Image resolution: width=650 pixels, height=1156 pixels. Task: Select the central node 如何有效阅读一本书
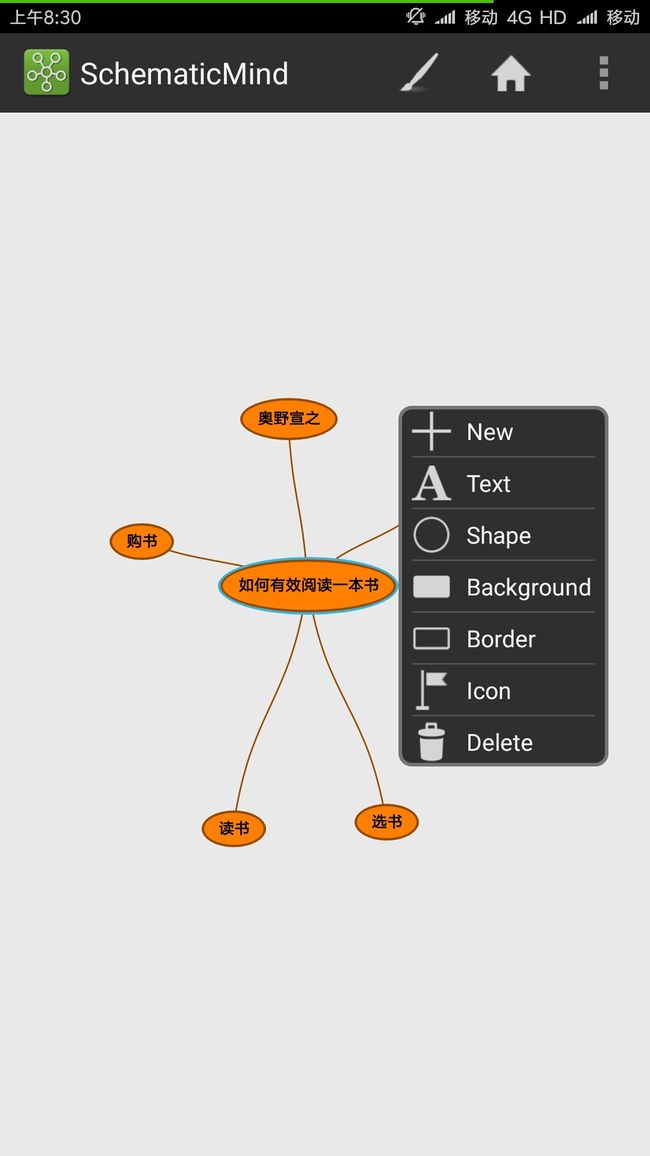pos(308,585)
